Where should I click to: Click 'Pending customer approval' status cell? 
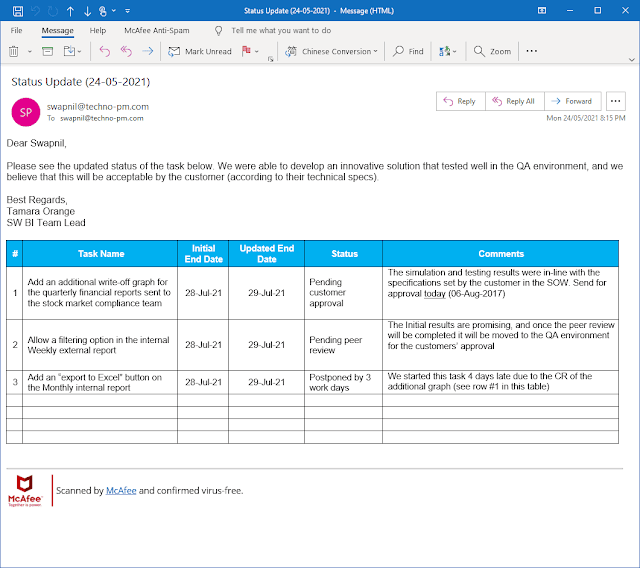click(x=344, y=293)
